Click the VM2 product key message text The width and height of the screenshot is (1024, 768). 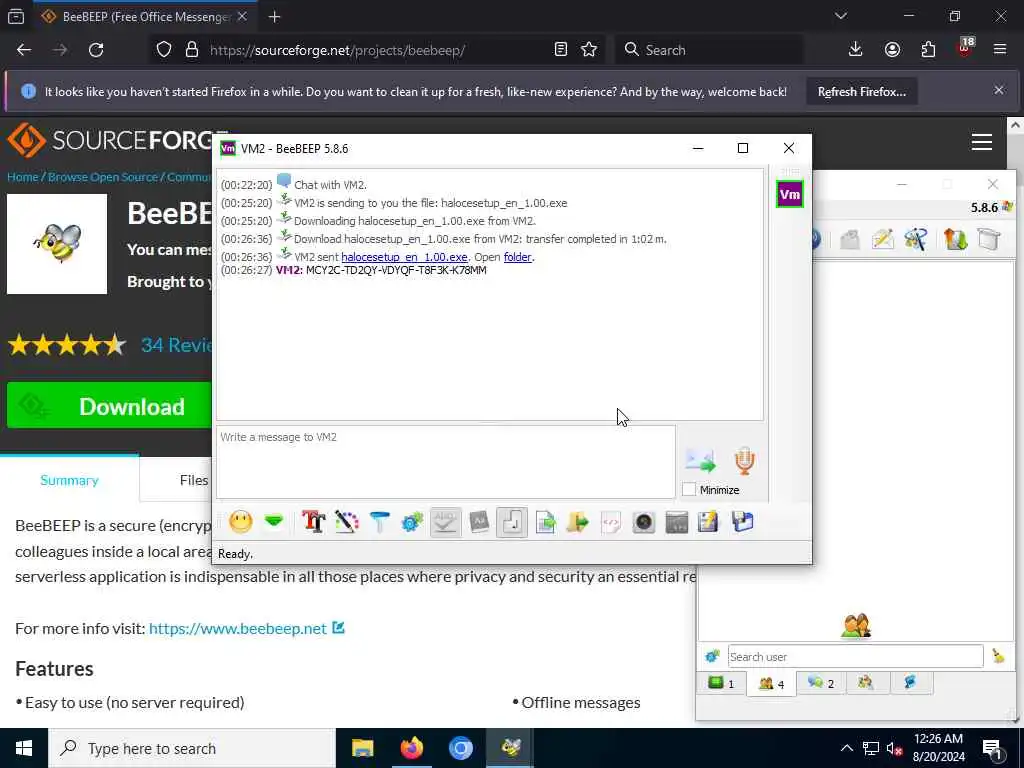coord(396,270)
